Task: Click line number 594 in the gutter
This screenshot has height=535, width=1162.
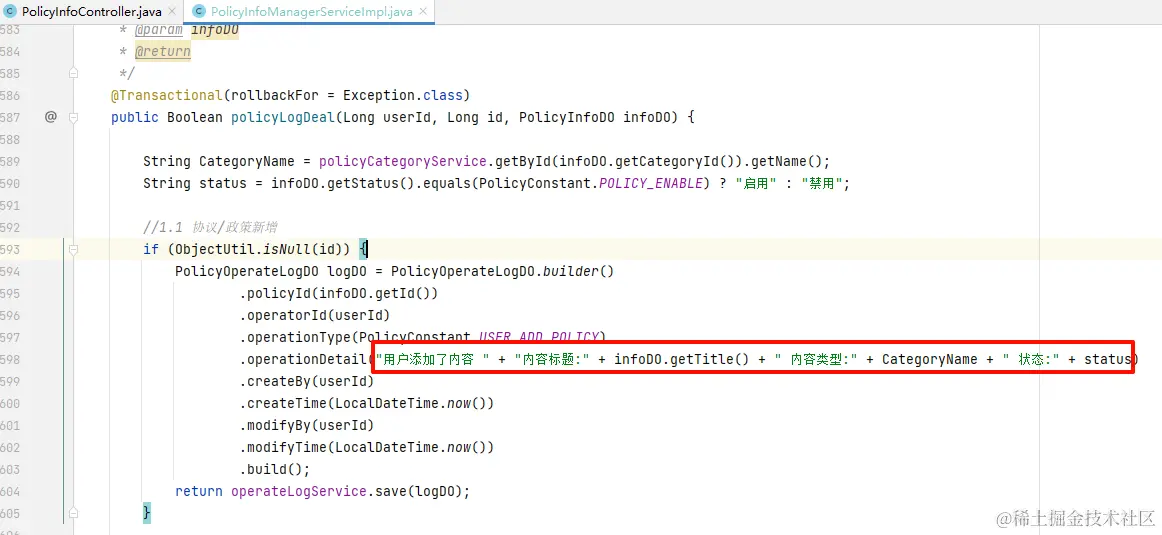Action: pos(10,271)
